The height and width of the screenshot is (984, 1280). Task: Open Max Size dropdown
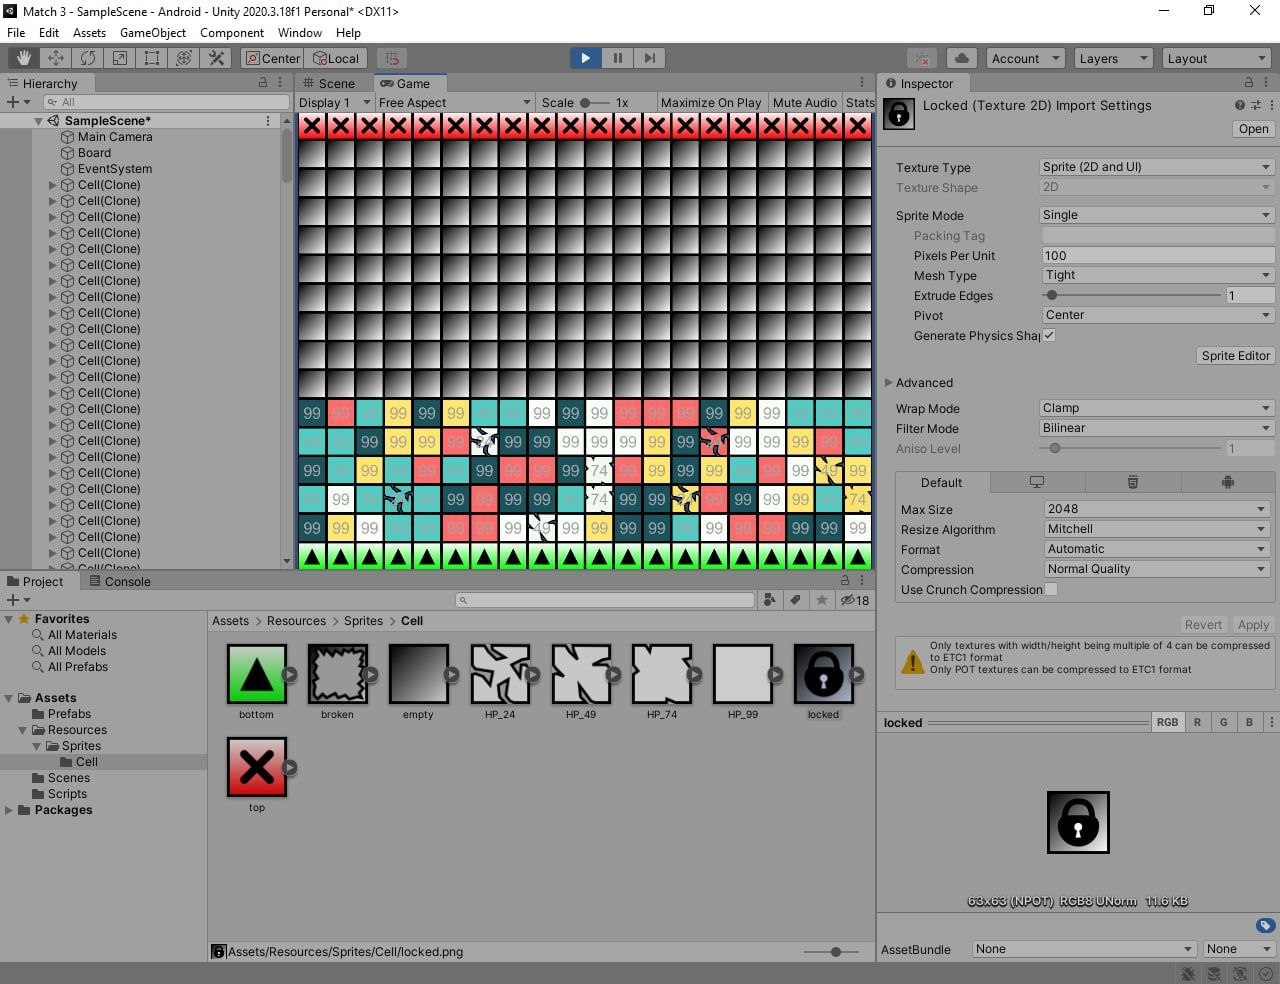point(1156,509)
